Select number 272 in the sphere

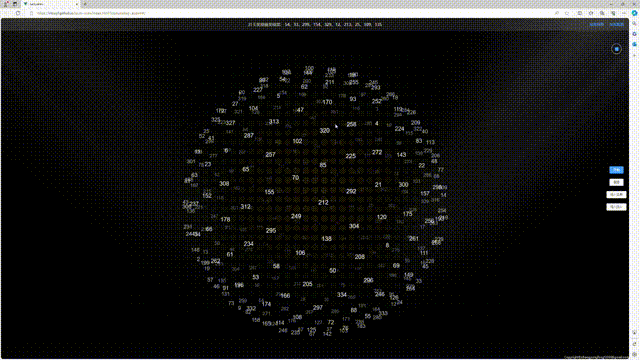377,152
